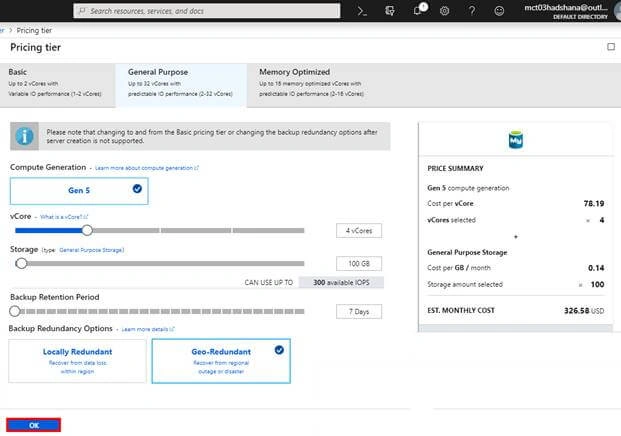Click the 100 GB storage value box

tap(359, 264)
